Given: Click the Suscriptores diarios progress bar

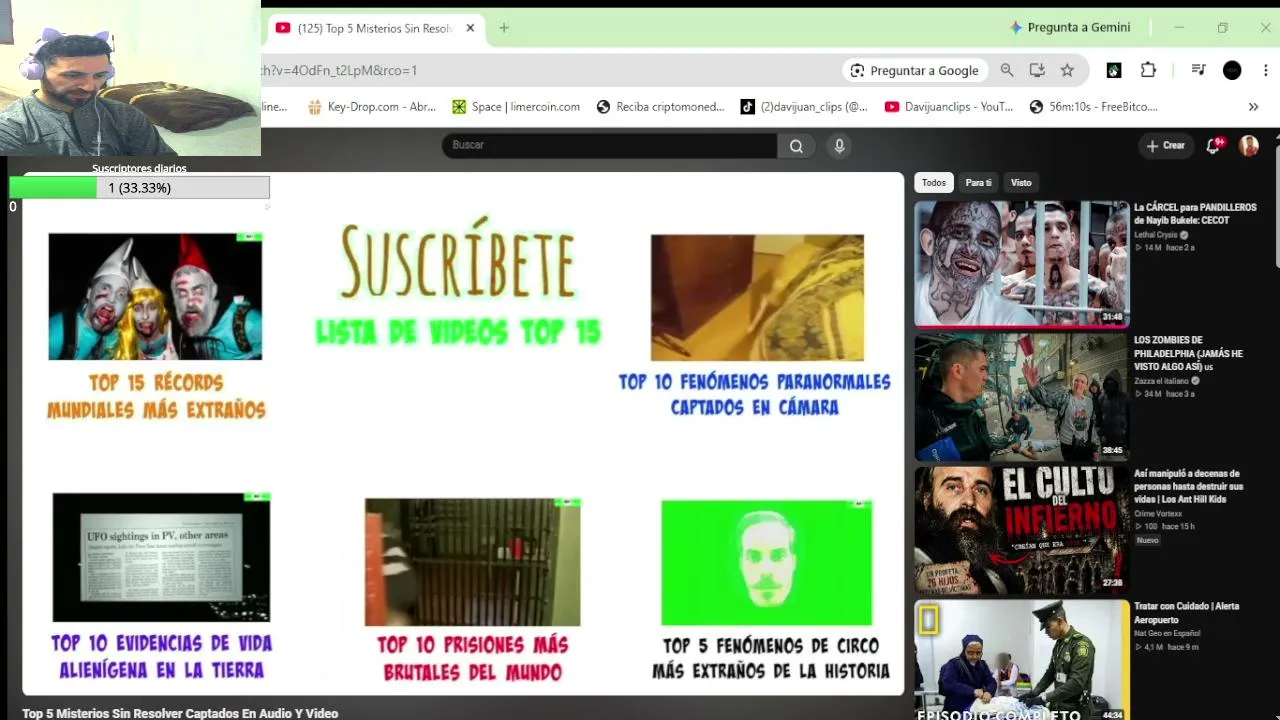Looking at the screenshot, I should 139,188.
